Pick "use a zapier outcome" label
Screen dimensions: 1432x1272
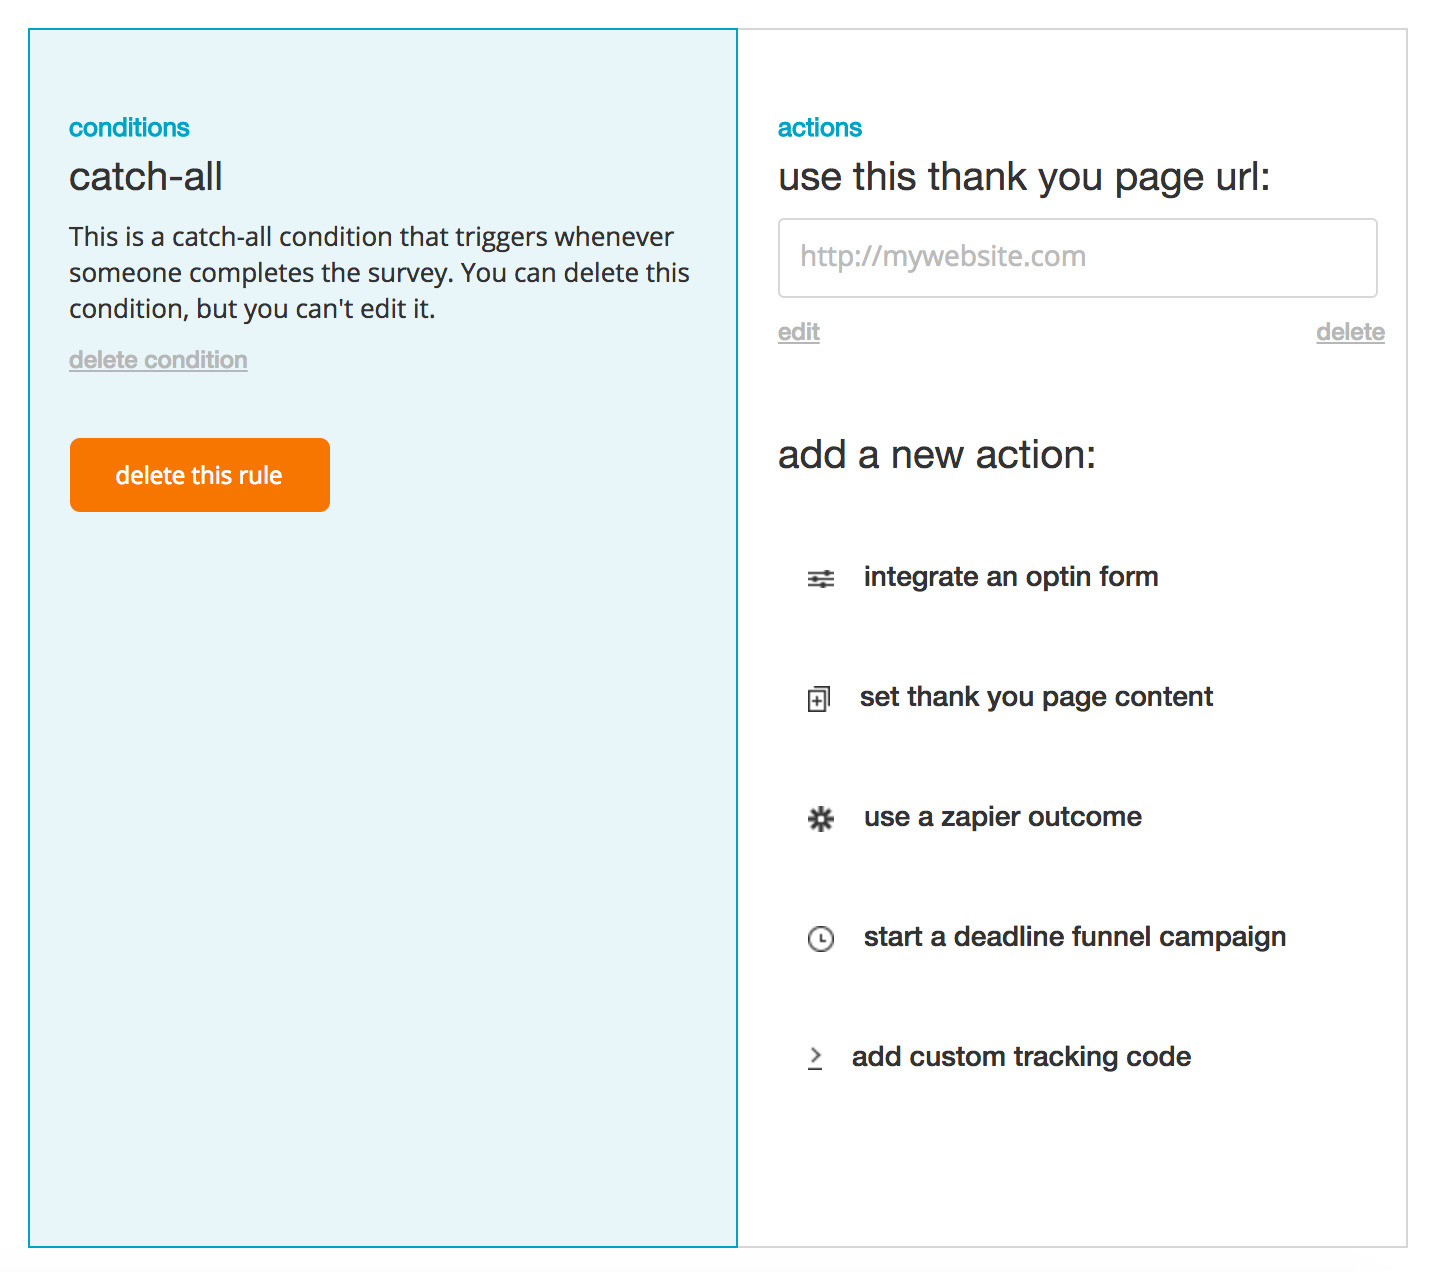click(x=1002, y=817)
